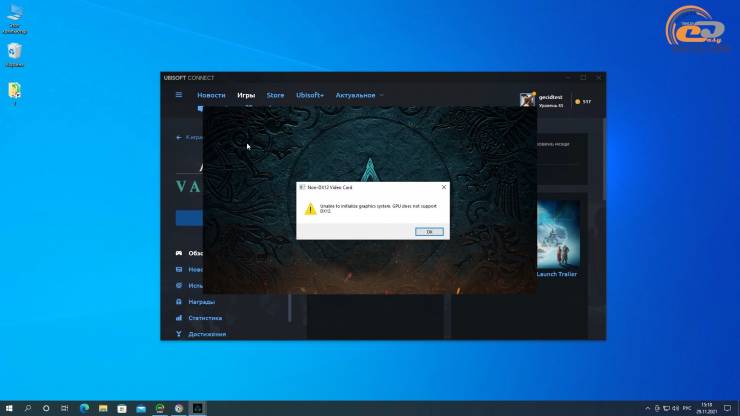Open the Store tab
The image size is (740, 416).
click(x=275, y=95)
